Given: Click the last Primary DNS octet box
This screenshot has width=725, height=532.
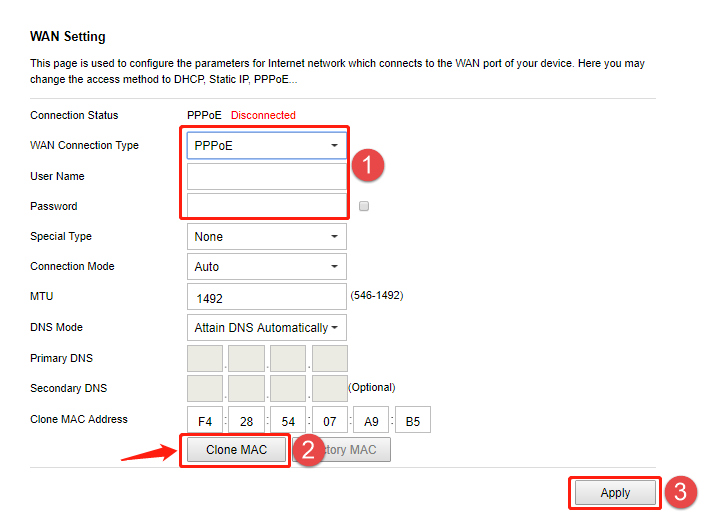Looking at the screenshot, I should point(330,359).
